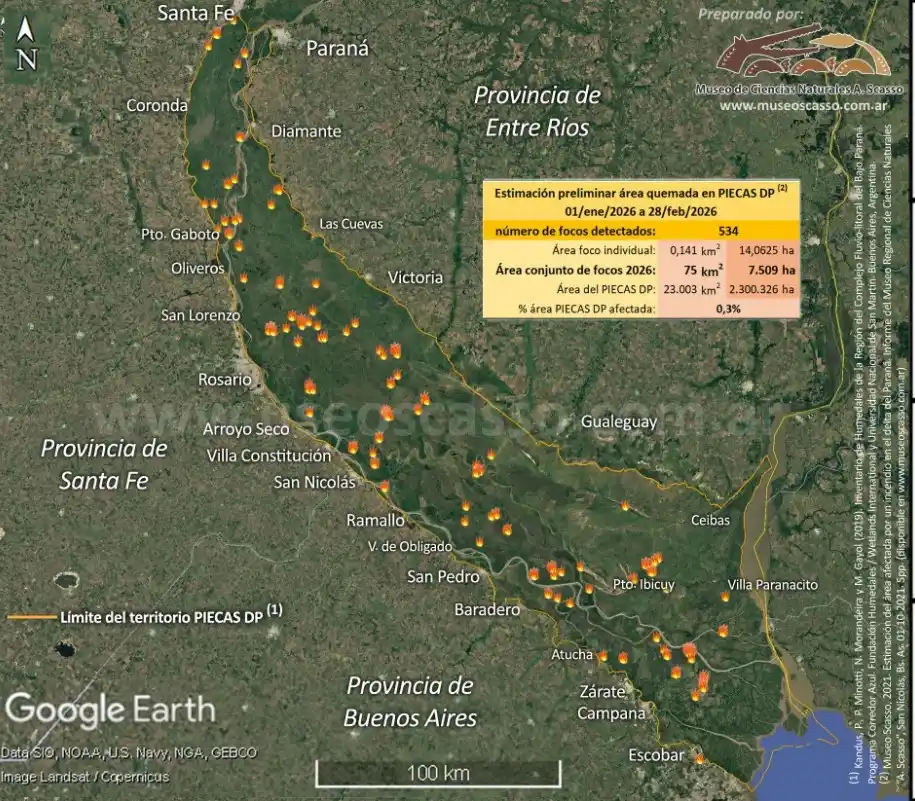Click the '23.003 km²' cell

(x=692, y=289)
